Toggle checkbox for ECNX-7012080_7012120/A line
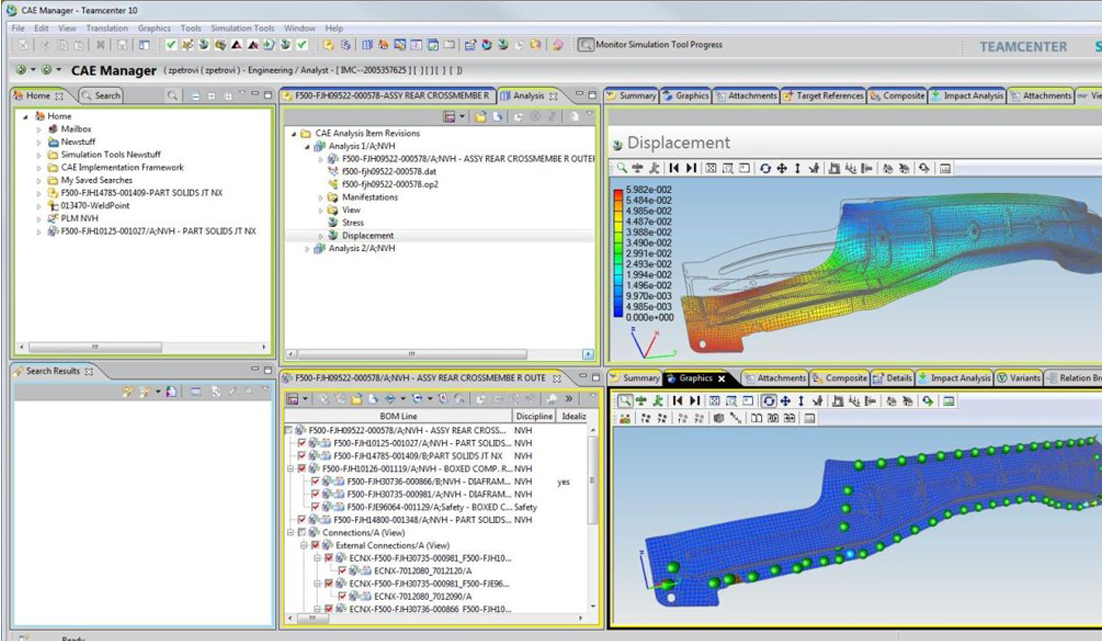Viewport: 1102px width, 641px height. pos(342,571)
